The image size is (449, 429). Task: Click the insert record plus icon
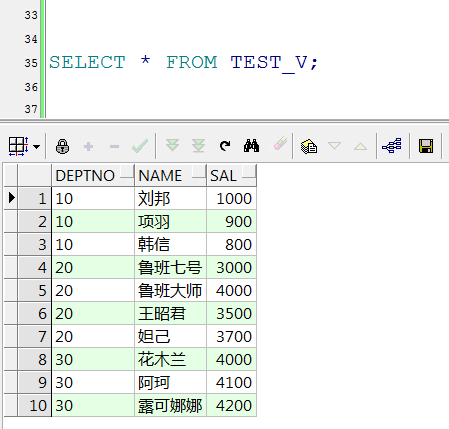point(88,146)
